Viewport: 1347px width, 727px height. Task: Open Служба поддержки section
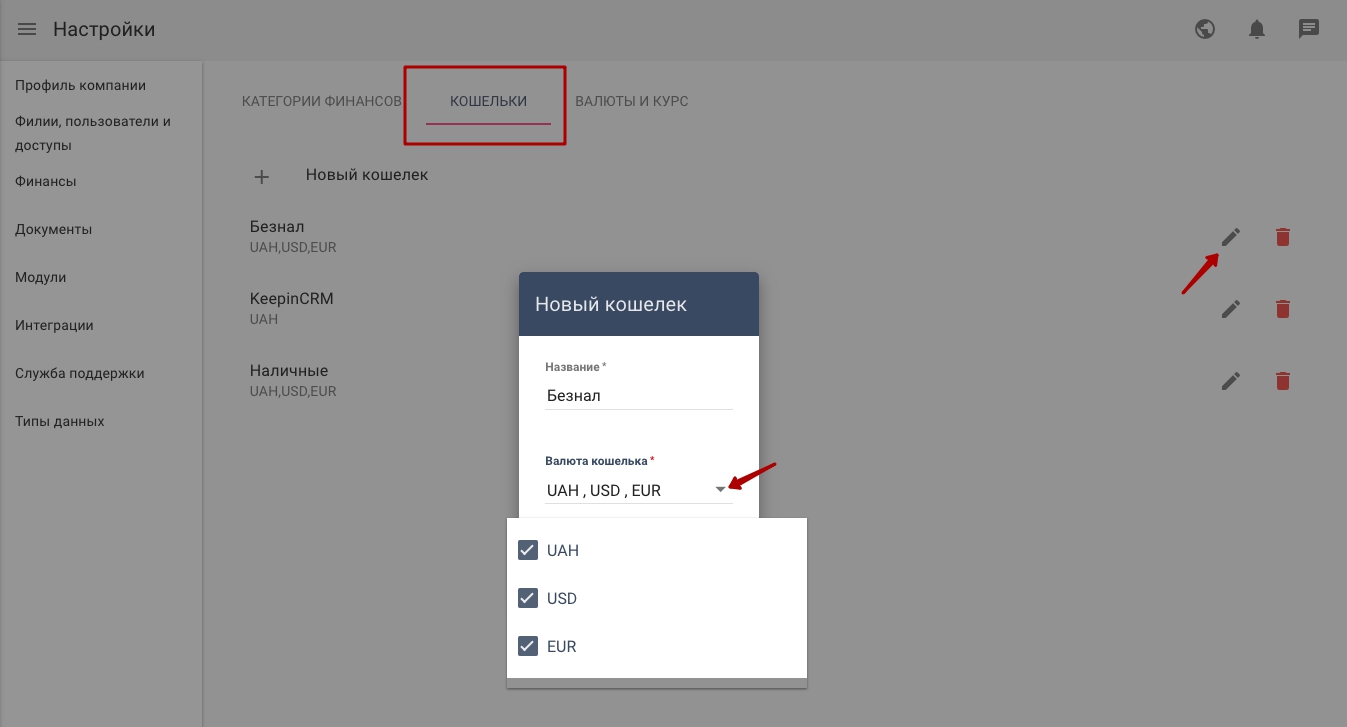(x=80, y=373)
